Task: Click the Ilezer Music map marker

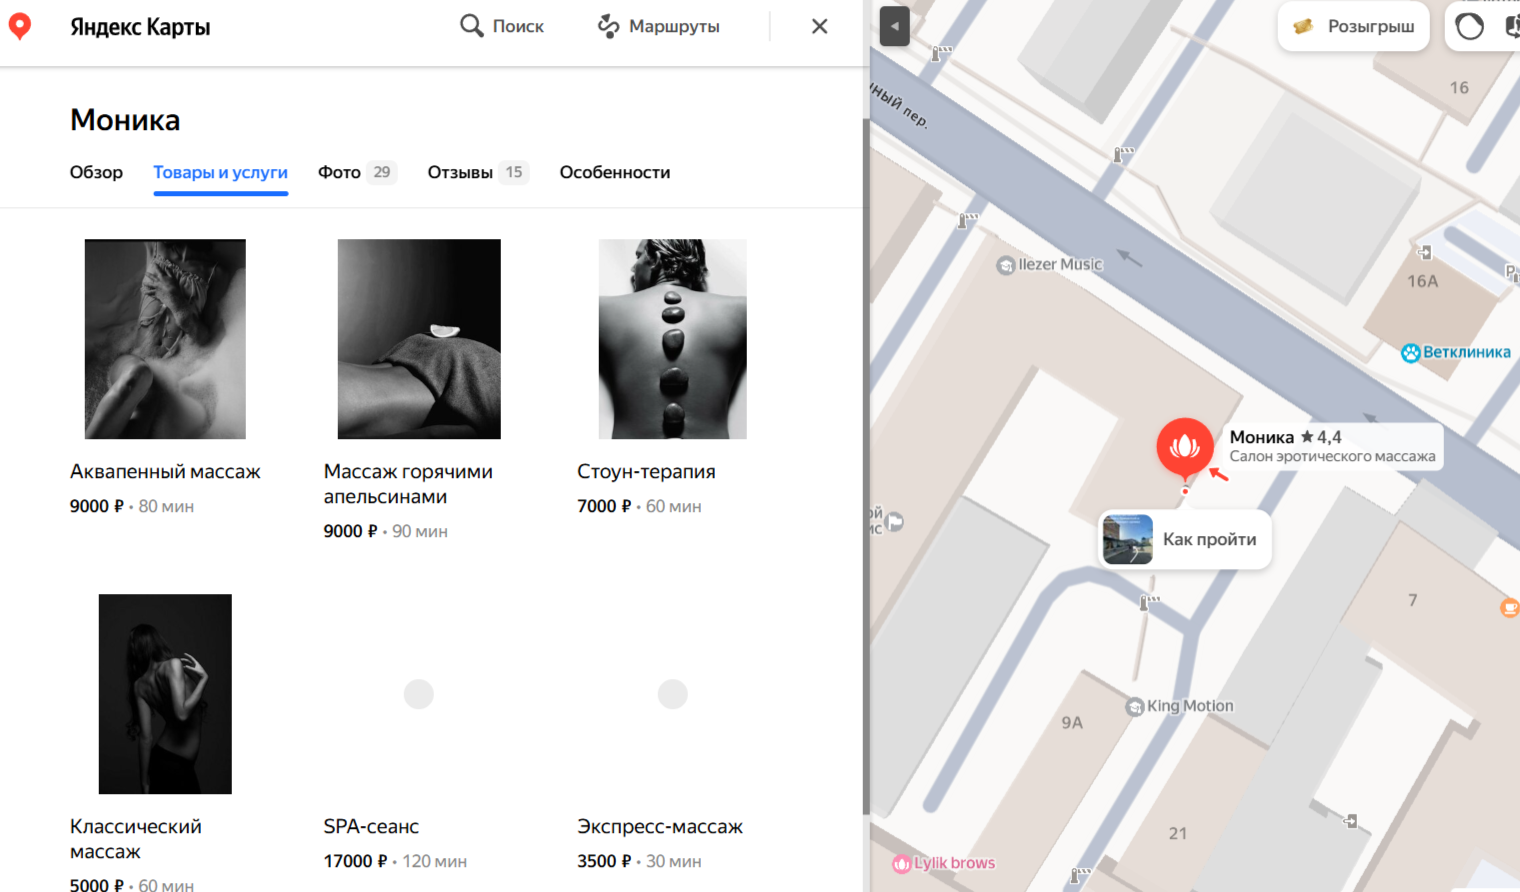Action: (x=1006, y=266)
